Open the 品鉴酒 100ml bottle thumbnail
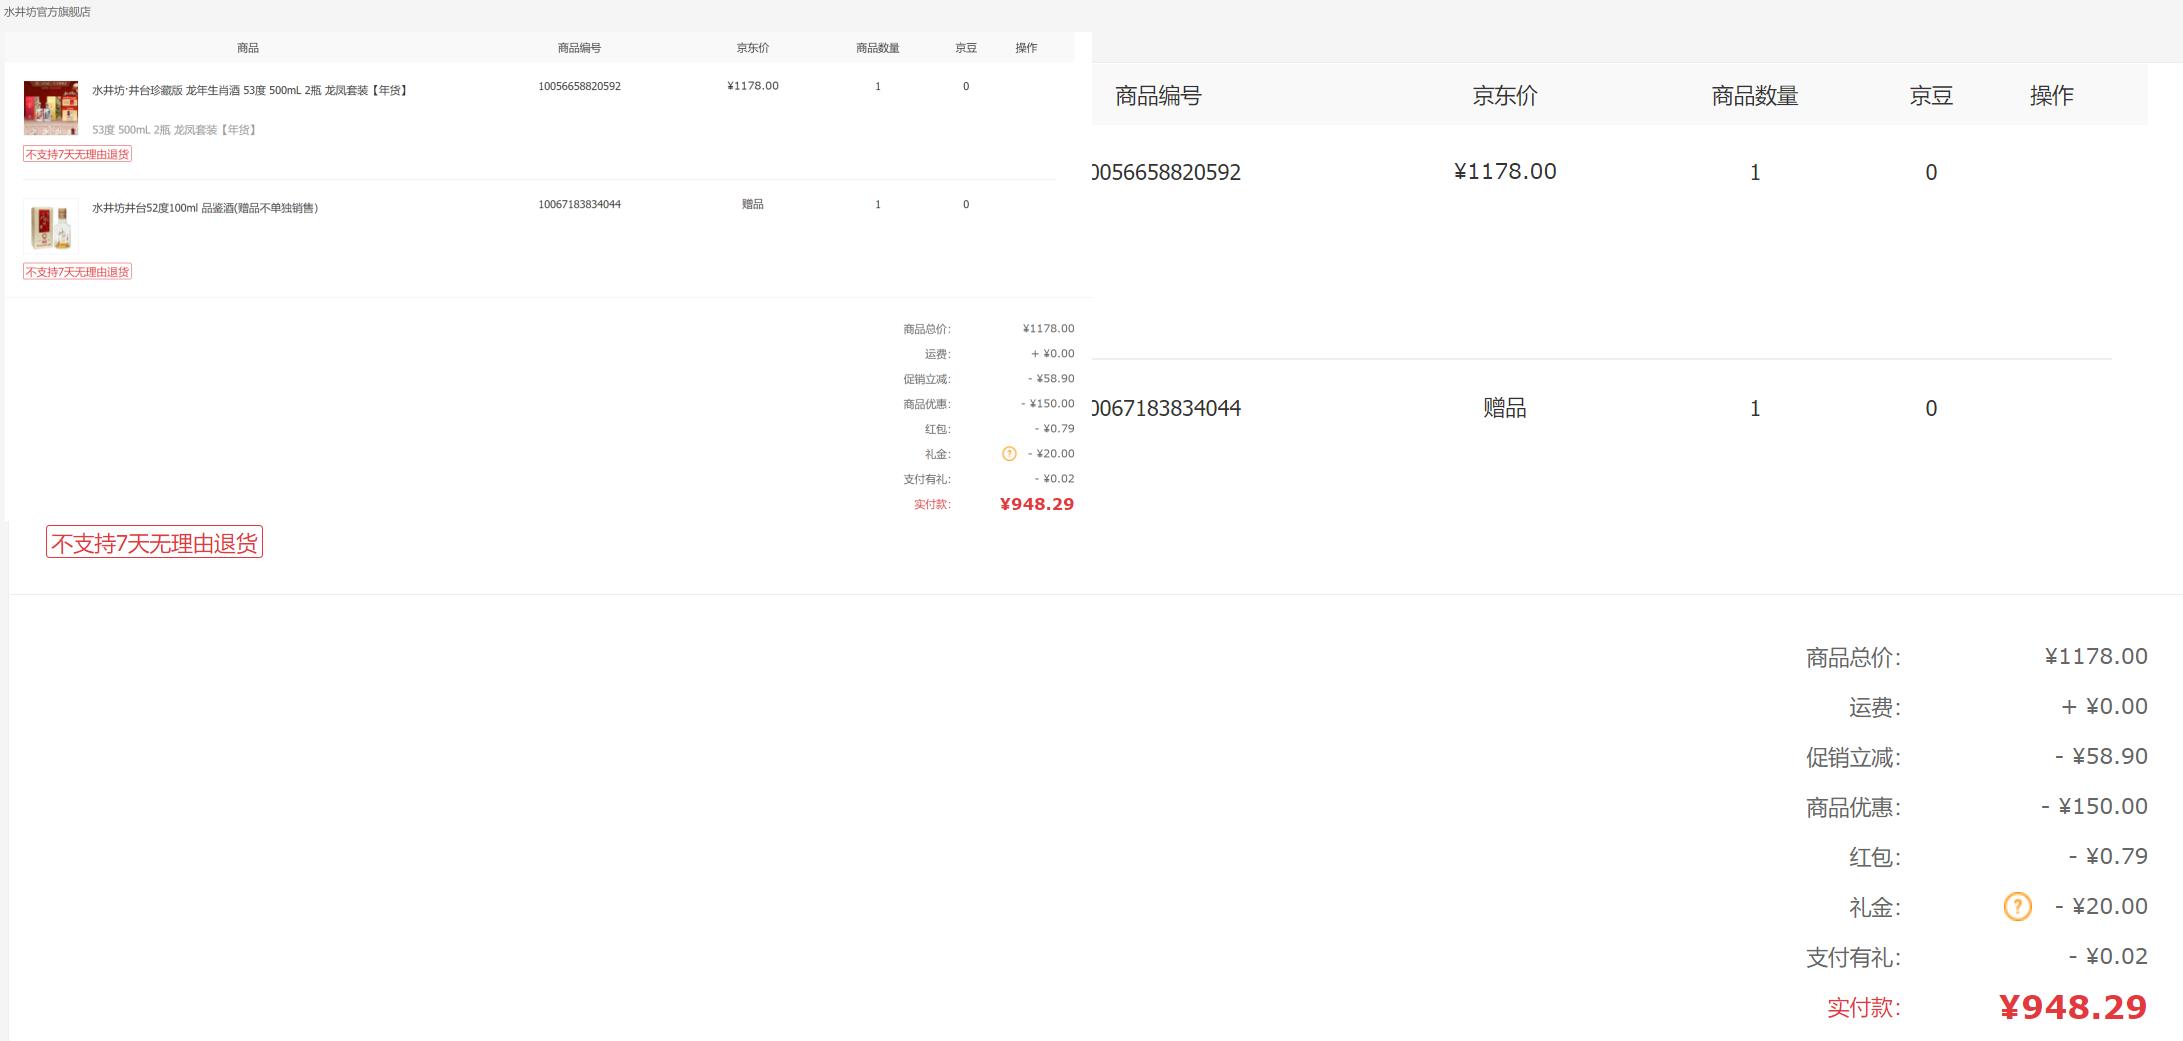 point(51,225)
